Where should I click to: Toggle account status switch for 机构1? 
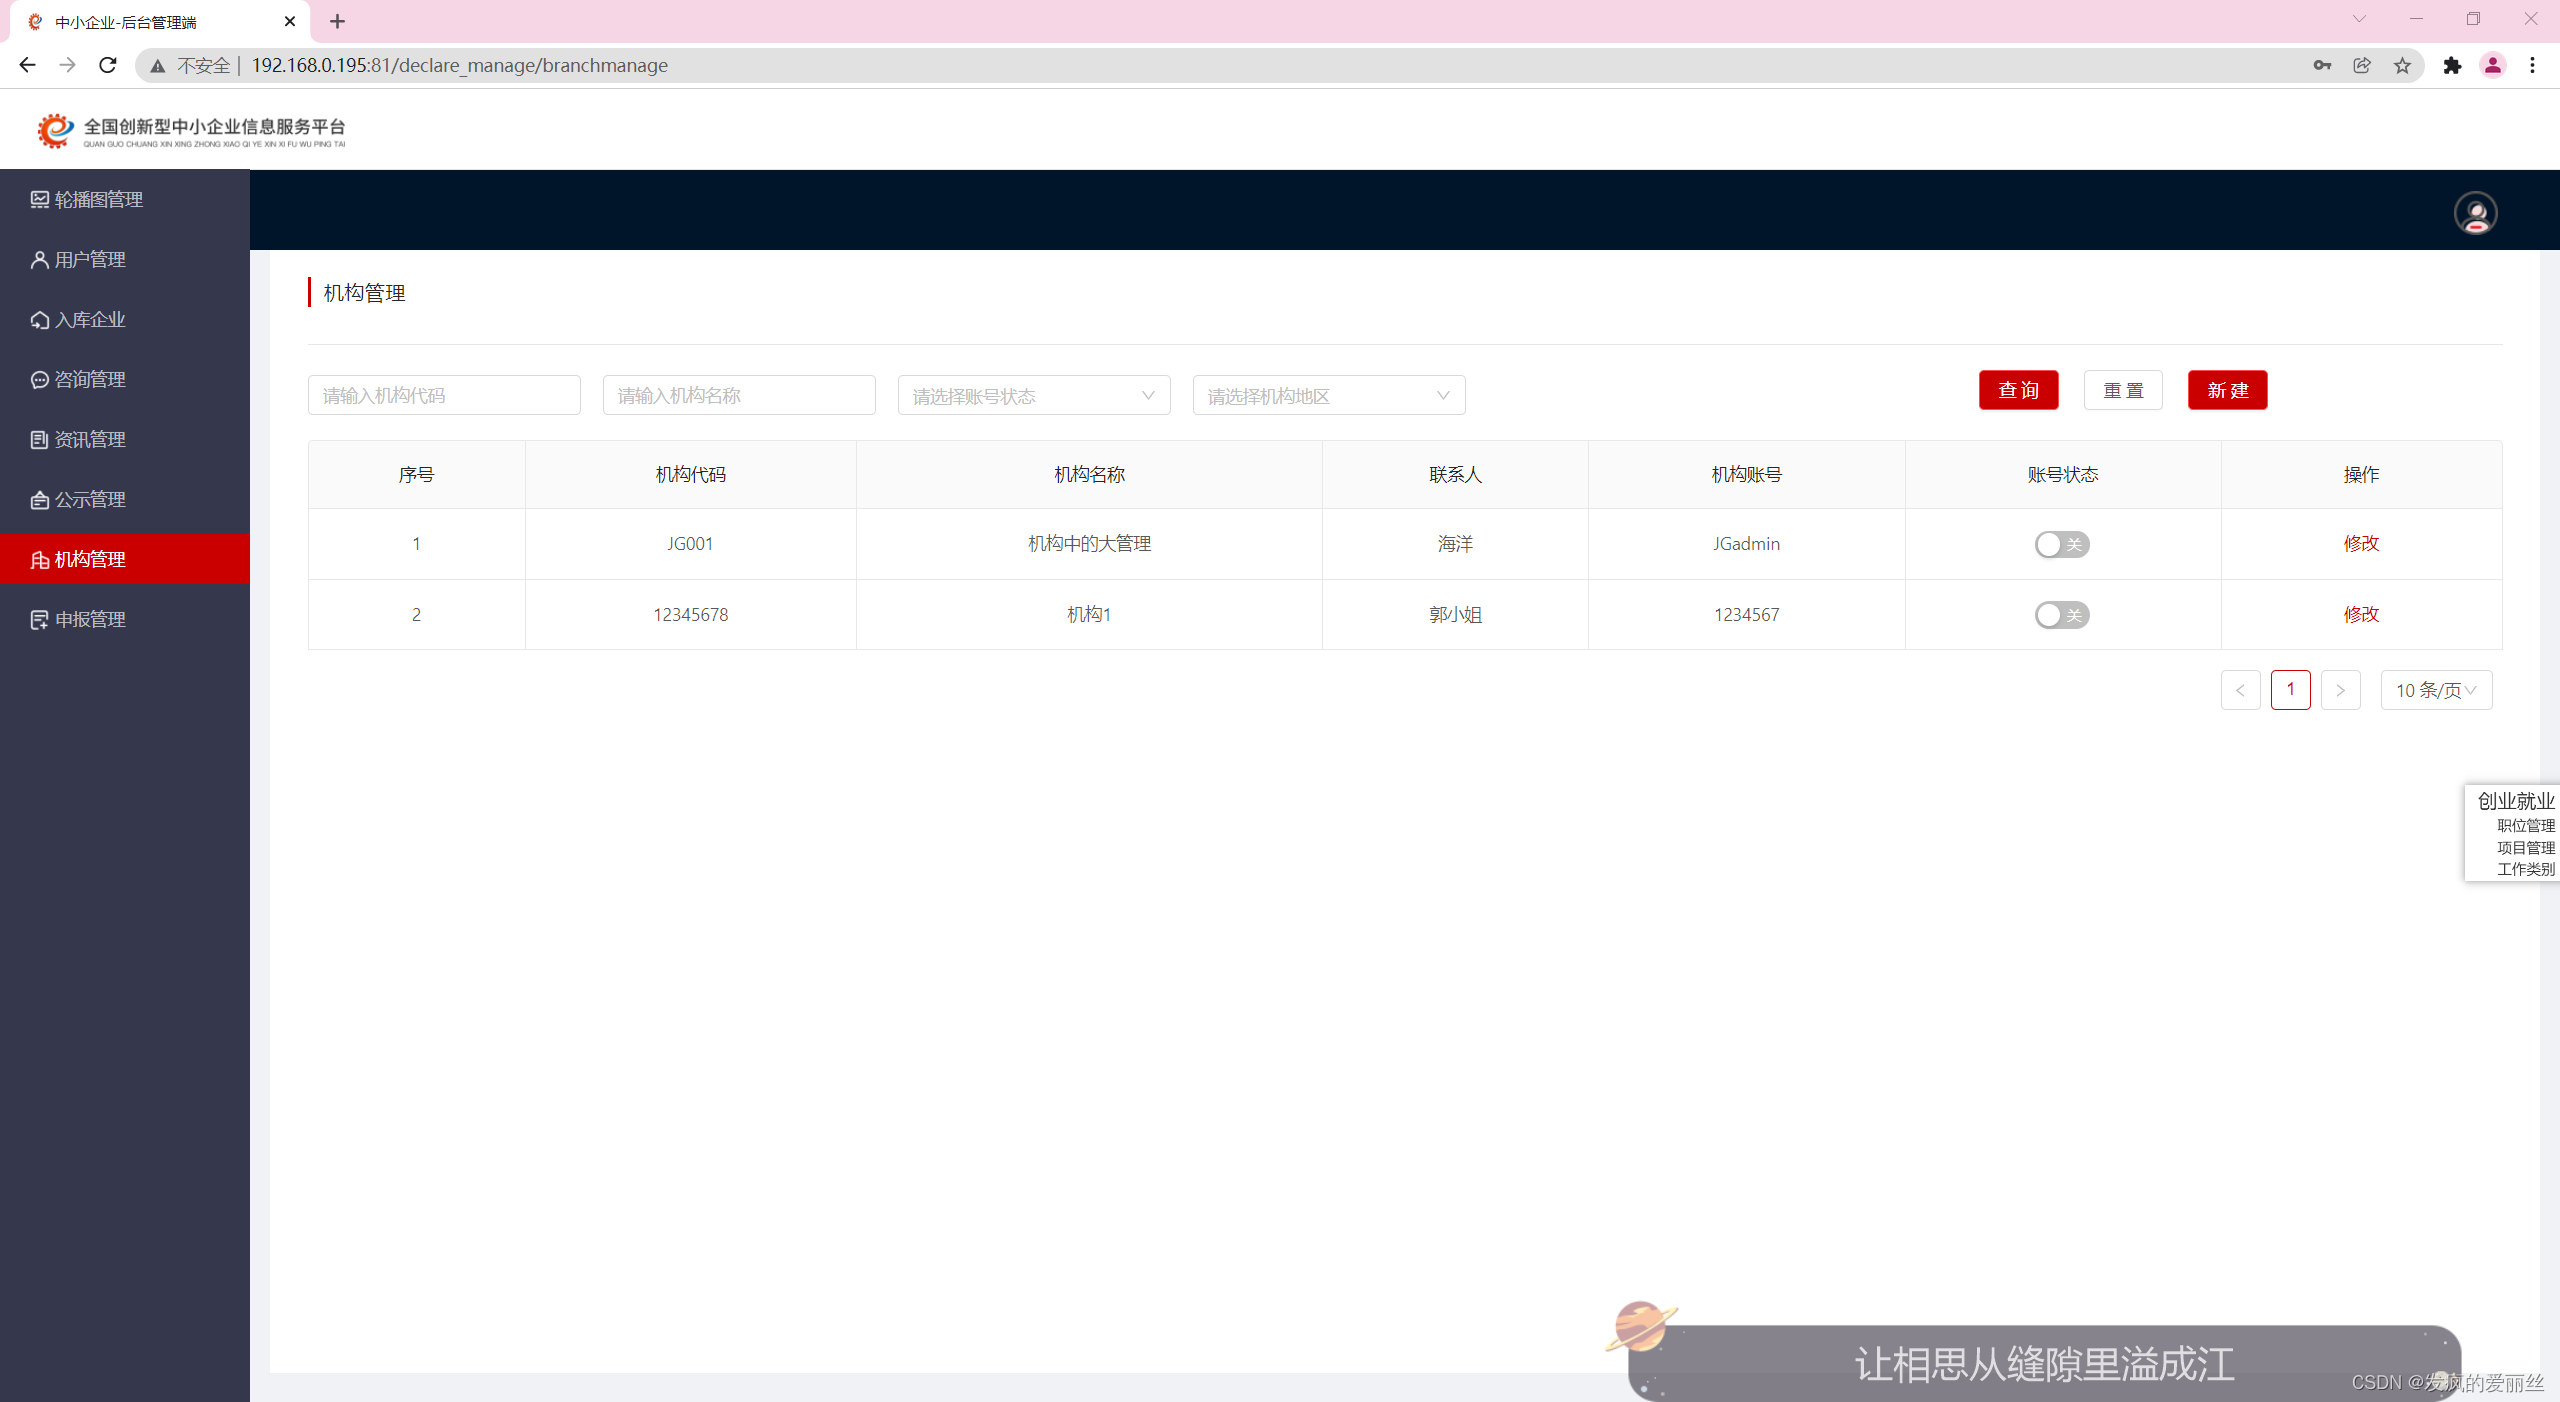pos(2061,615)
